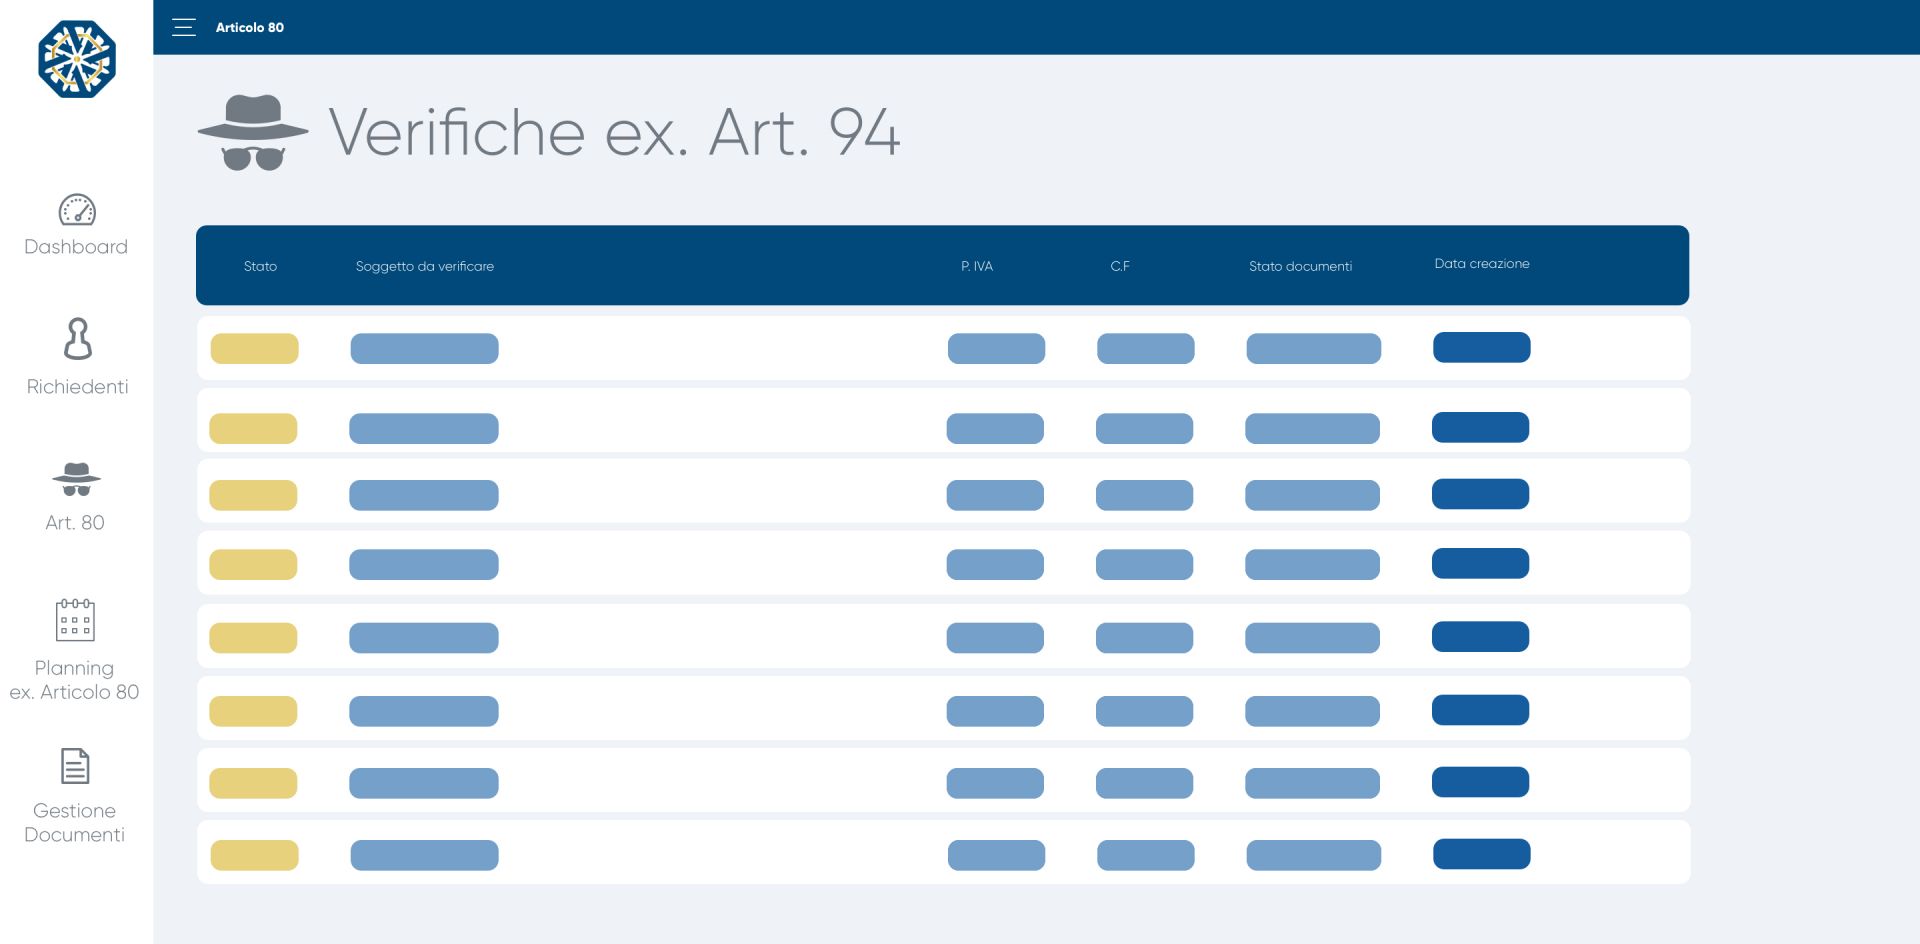Click the octagonal app logo
Image resolution: width=1920 pixels, height=944 pixels.
coord(77,59)
